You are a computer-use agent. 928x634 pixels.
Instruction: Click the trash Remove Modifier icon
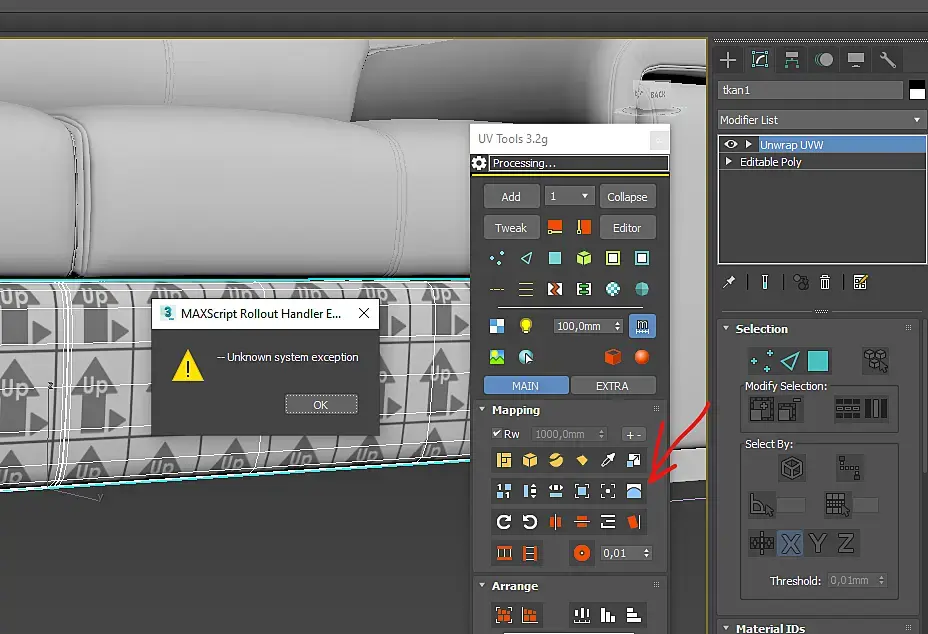tap(825, 282)
